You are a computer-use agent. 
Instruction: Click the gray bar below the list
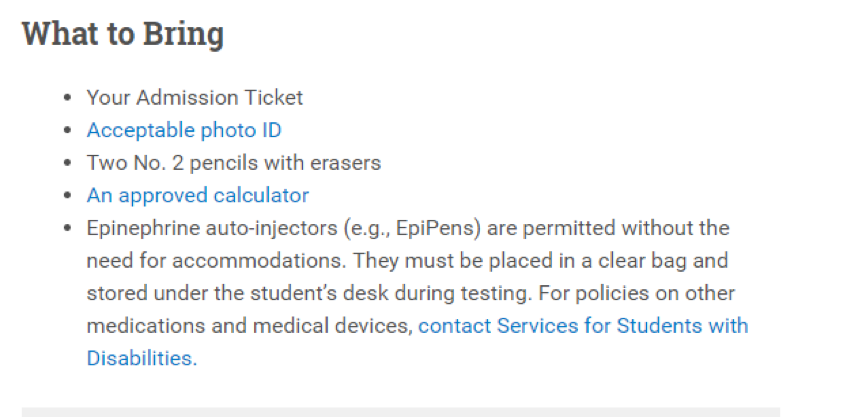400,411
